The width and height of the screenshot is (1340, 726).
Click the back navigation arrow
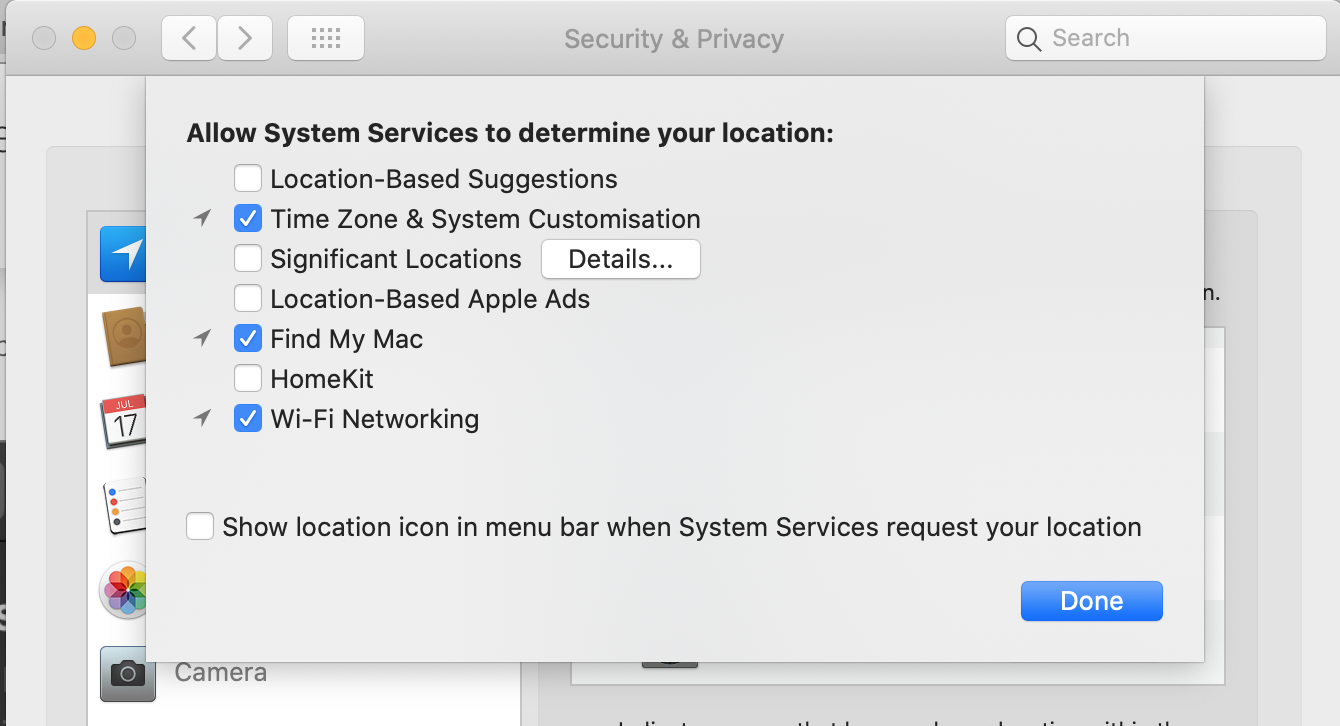click(x=188, y=39)
